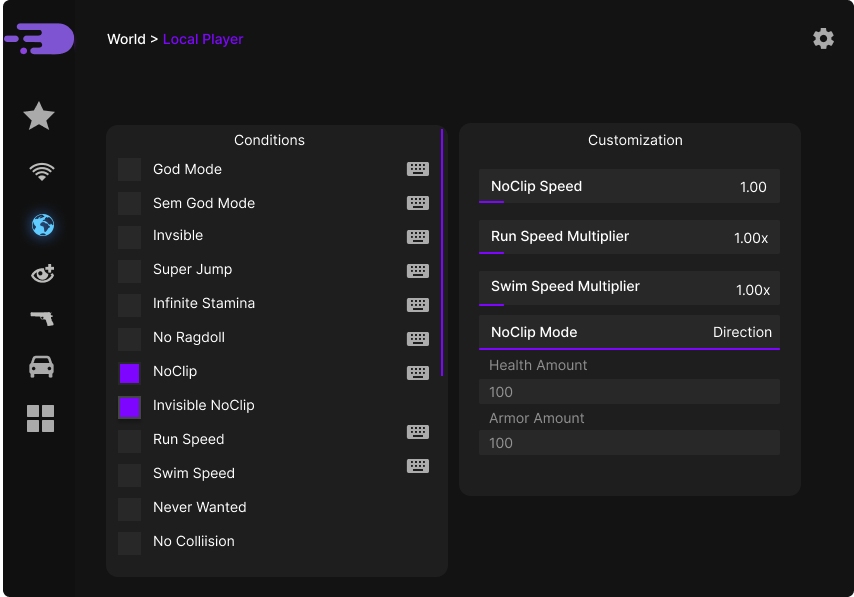Screen dimensions: 854x597
Task: Open the vehicle car tab
Action: coord(41,367)
